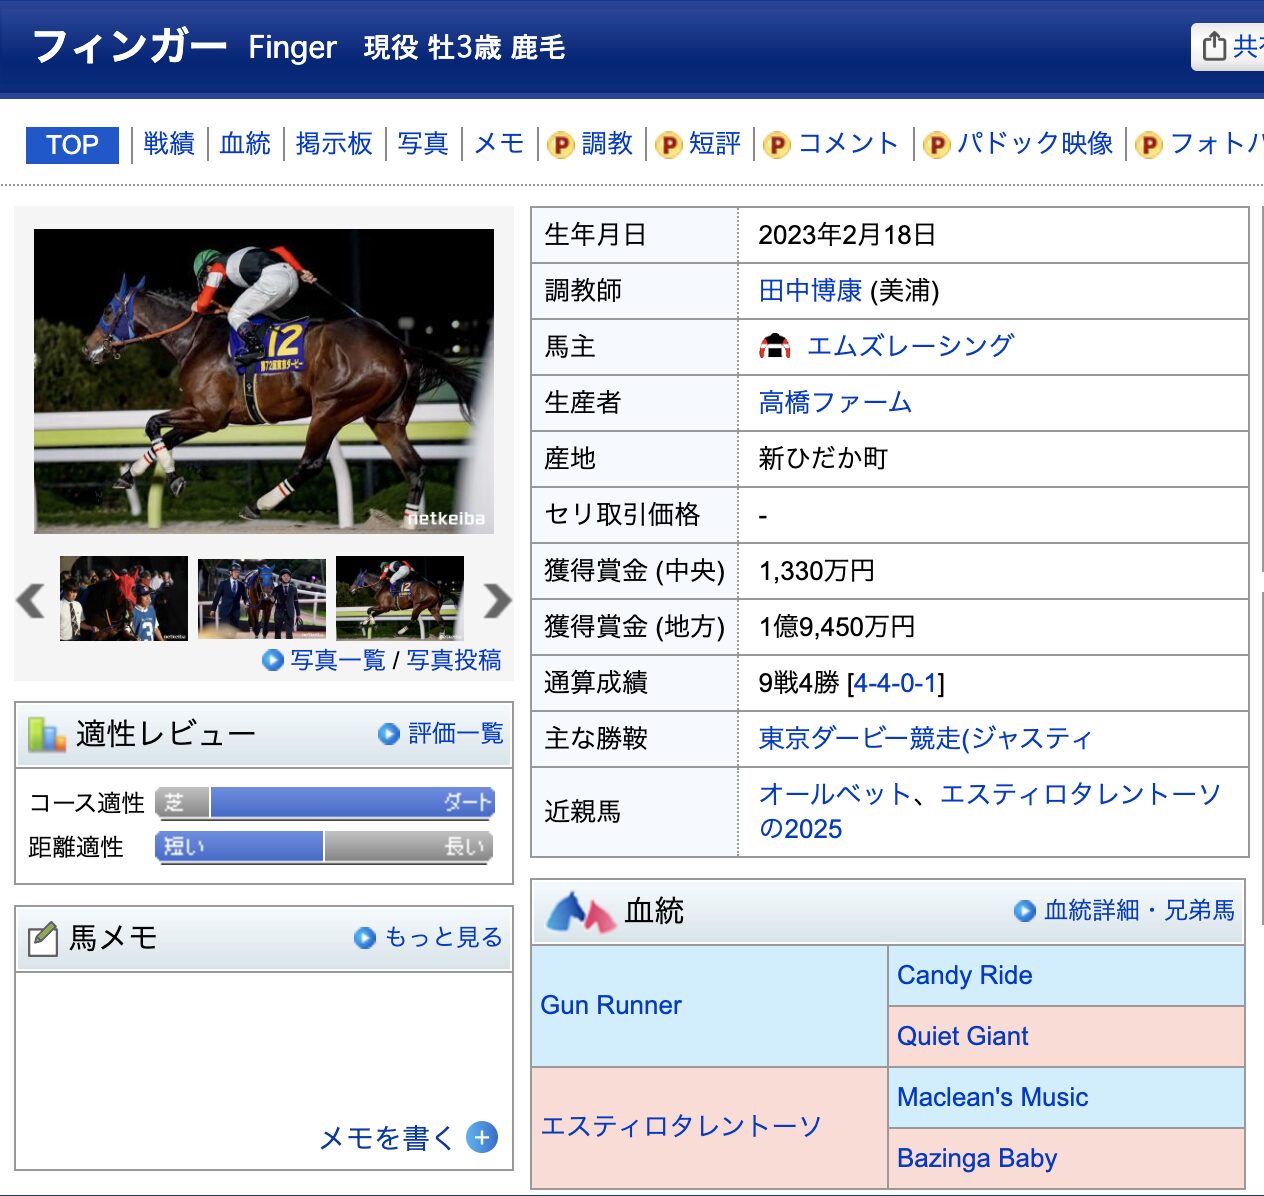Click the bar chart icon by 適性レビュー

(46, 735)
